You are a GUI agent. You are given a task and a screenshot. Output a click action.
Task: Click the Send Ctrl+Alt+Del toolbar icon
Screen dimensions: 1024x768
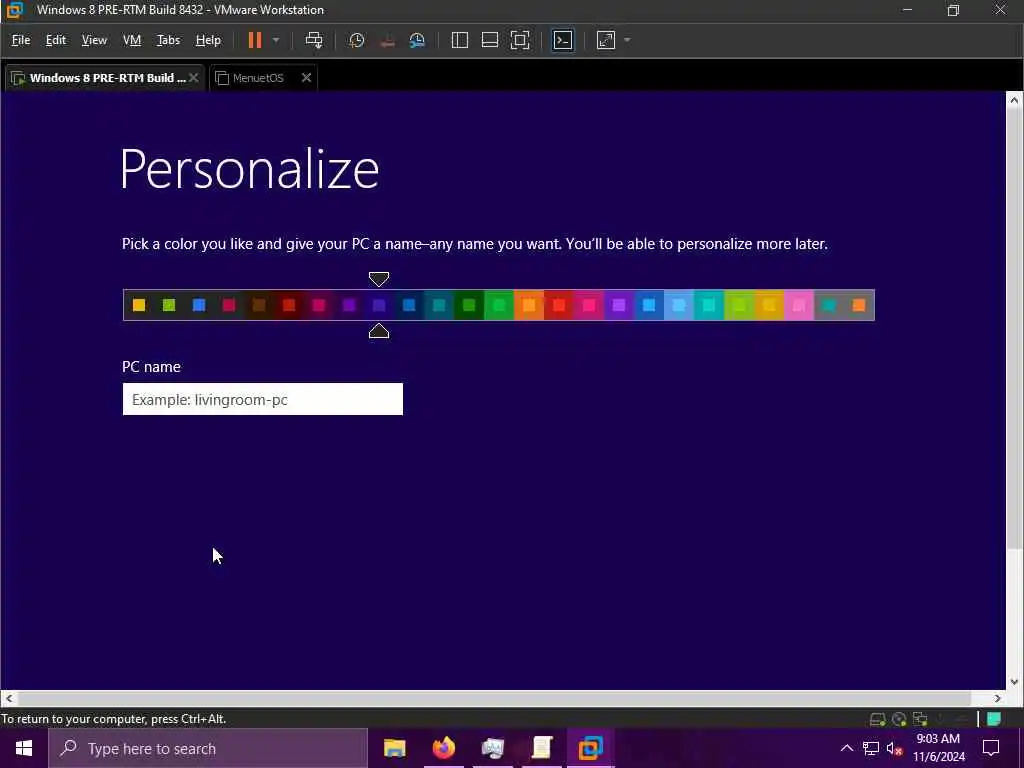pyautogui.click(x=314, y=40)
